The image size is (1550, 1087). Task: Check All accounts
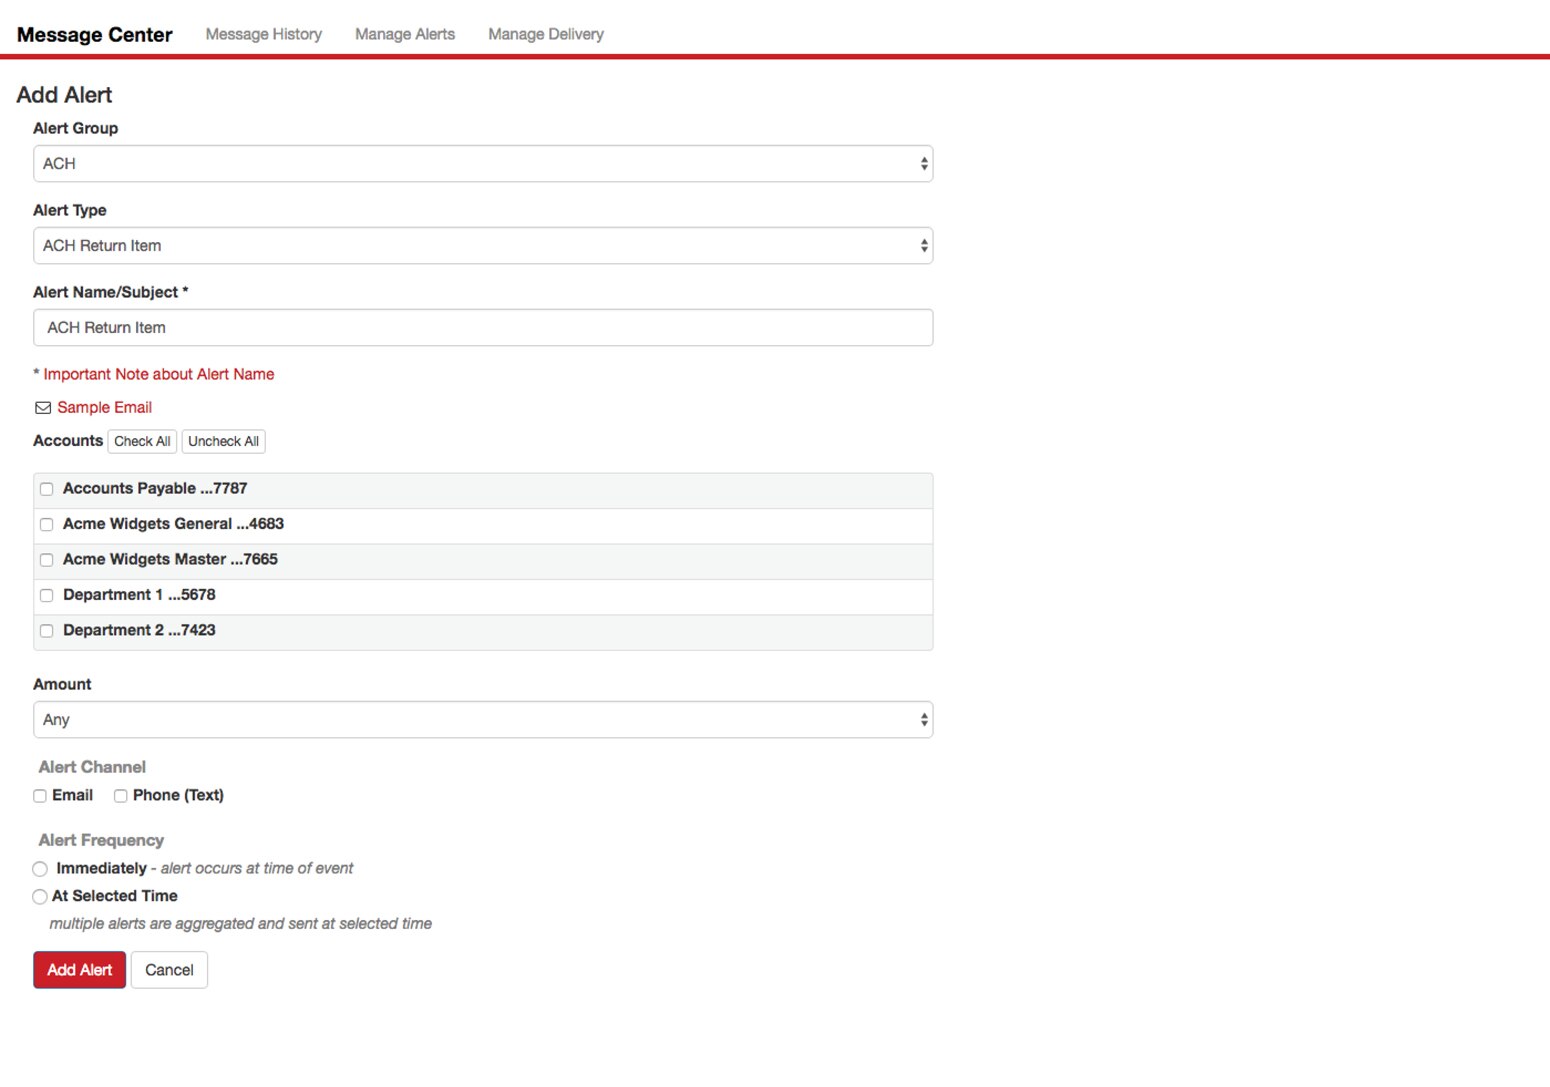tap(142, 441)
